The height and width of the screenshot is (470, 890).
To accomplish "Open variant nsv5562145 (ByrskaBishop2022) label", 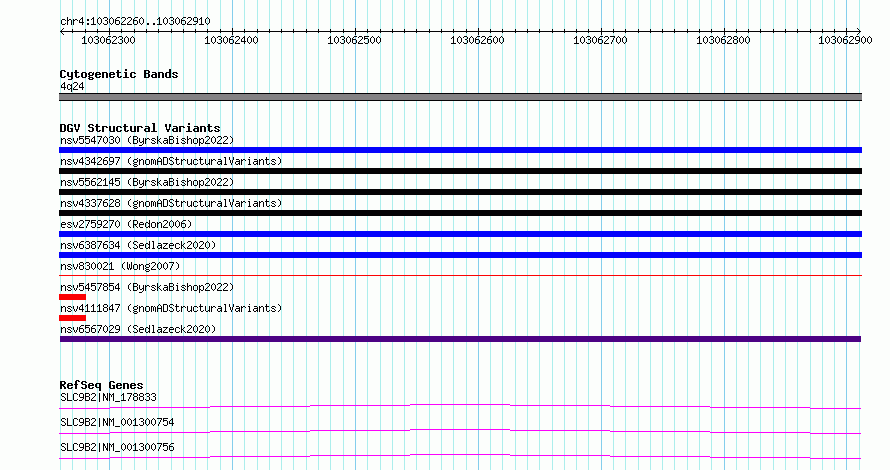I will [x=147, y=182].
